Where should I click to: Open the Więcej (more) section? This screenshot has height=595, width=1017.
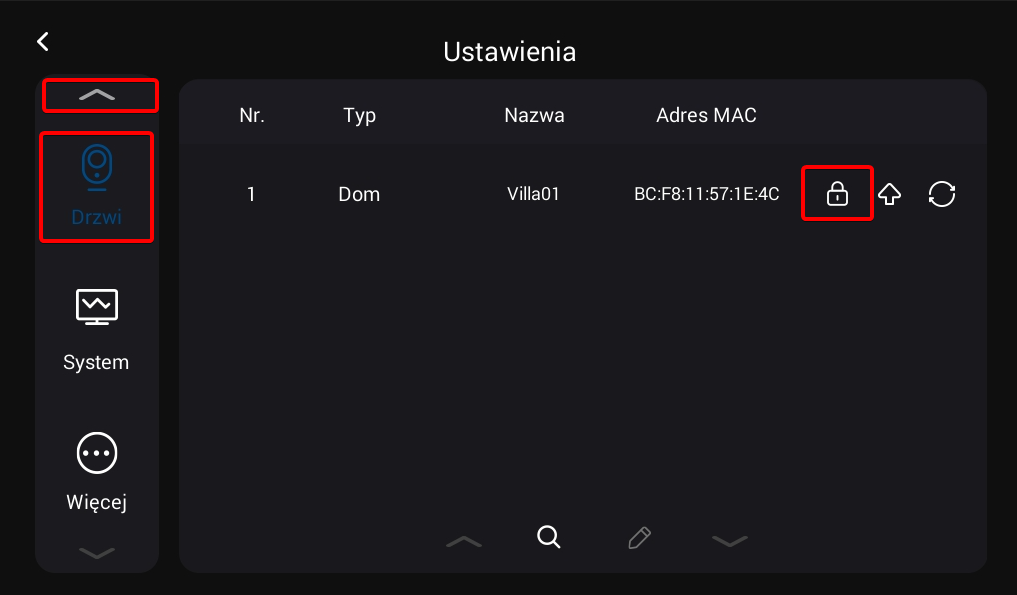tap(96, 471)
